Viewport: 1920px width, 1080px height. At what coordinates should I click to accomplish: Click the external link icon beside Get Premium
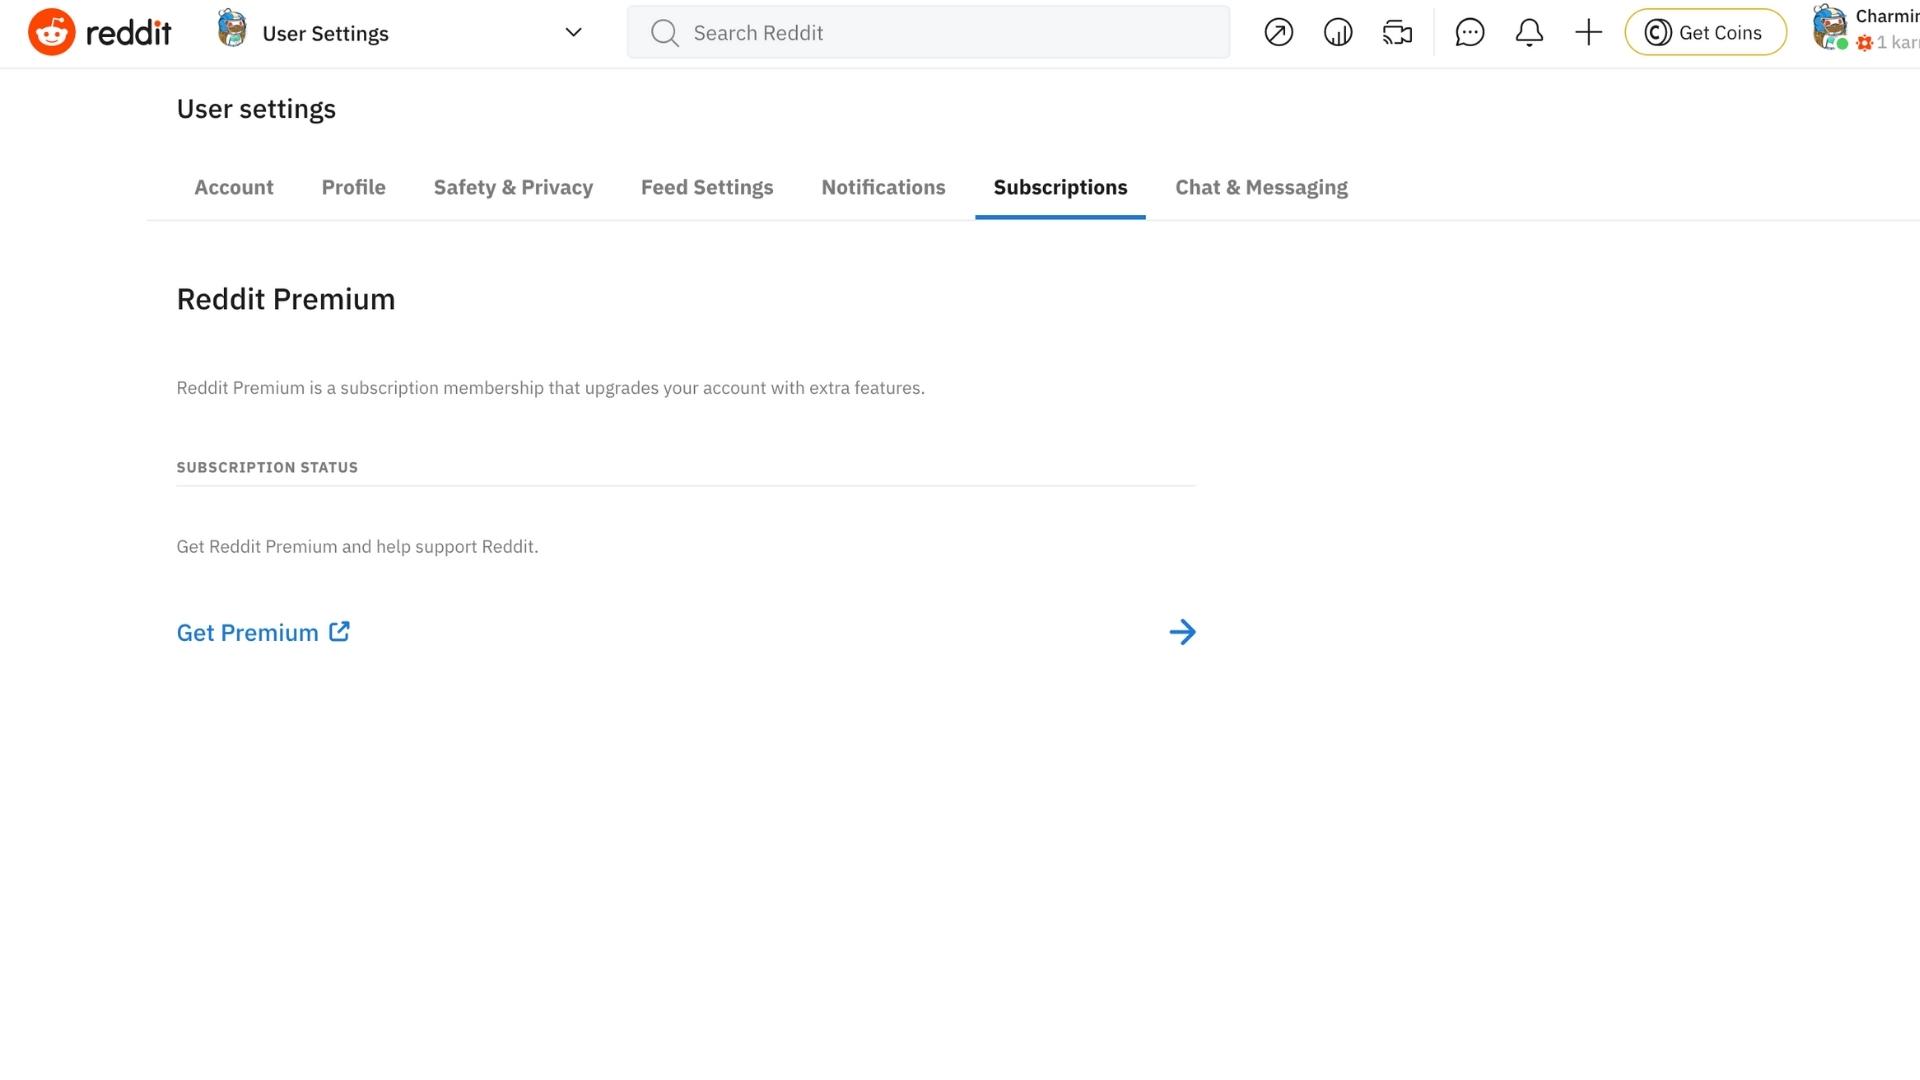pyautogui.click(x=339, y=631)
